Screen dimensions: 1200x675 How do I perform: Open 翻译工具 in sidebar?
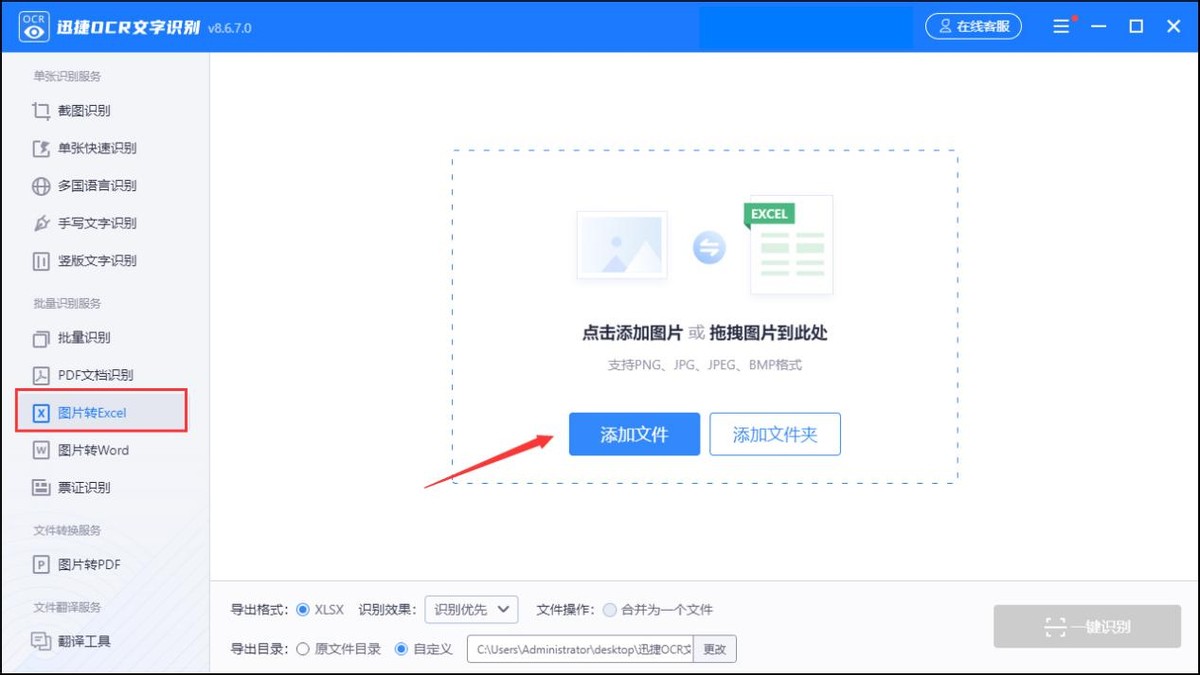(84, 641)
